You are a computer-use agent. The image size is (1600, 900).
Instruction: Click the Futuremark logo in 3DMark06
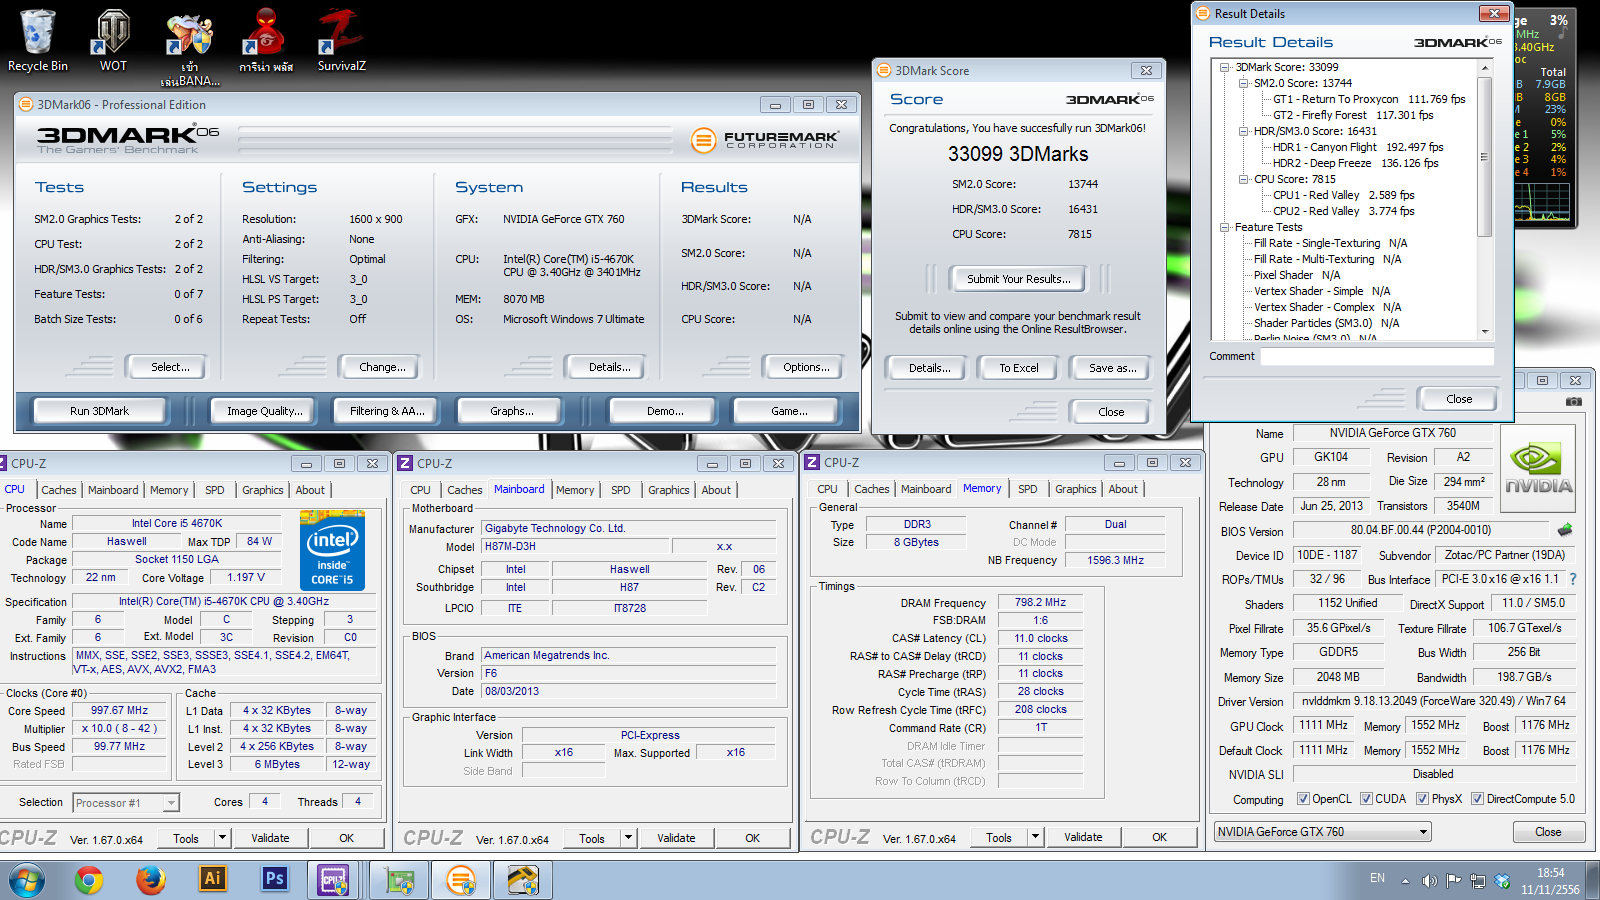[765, 140]
